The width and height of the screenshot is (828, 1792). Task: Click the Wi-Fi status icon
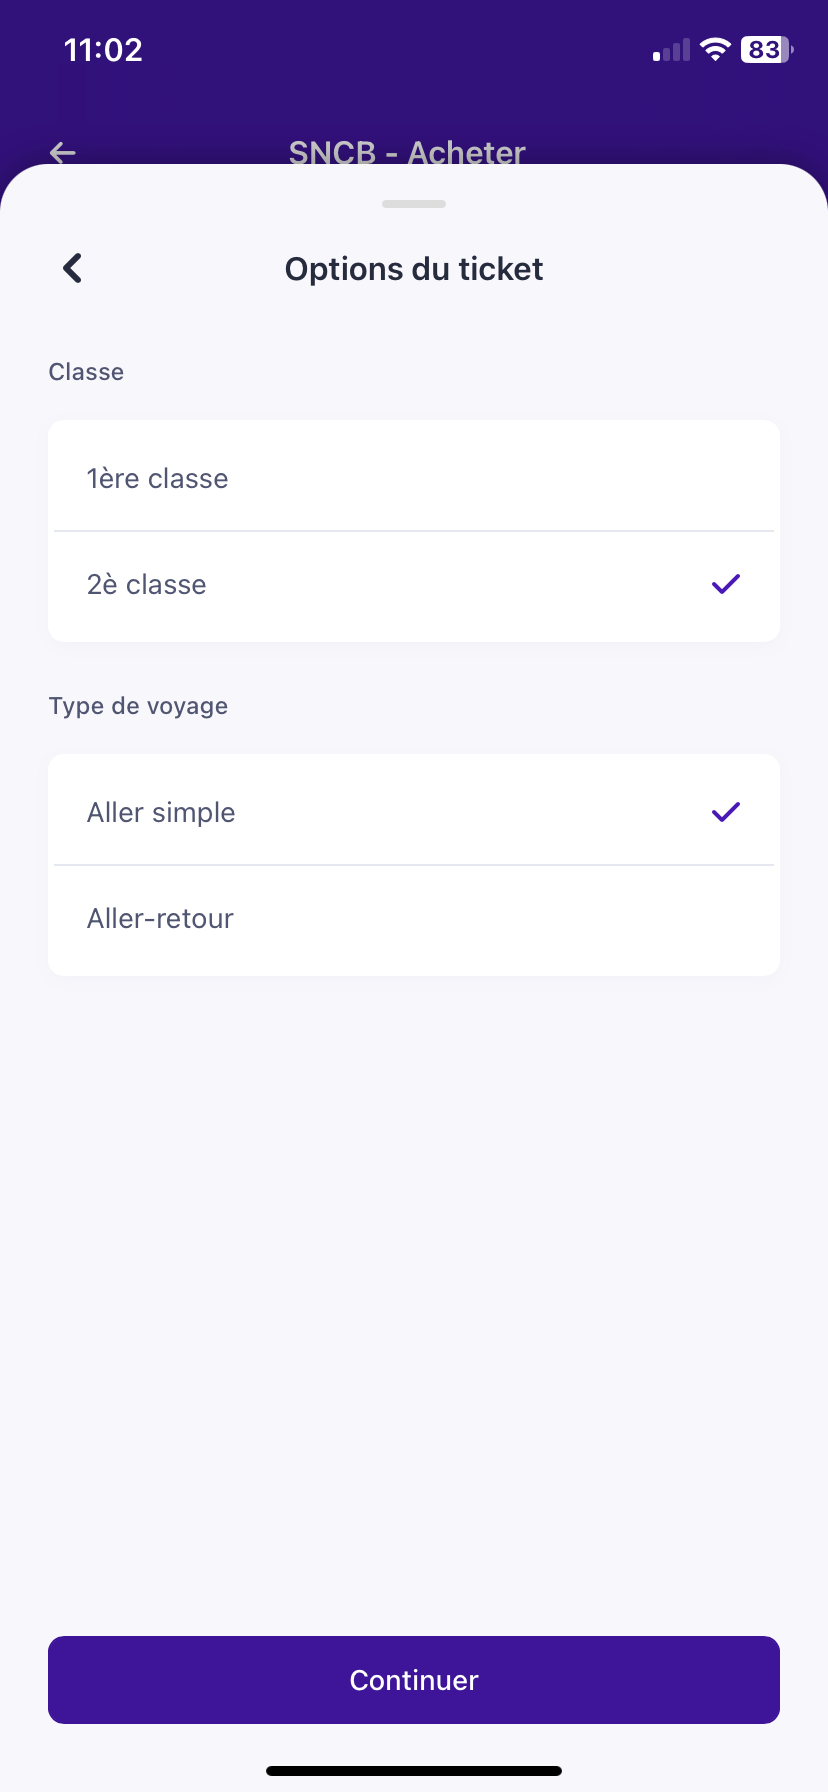coord(715,49)
